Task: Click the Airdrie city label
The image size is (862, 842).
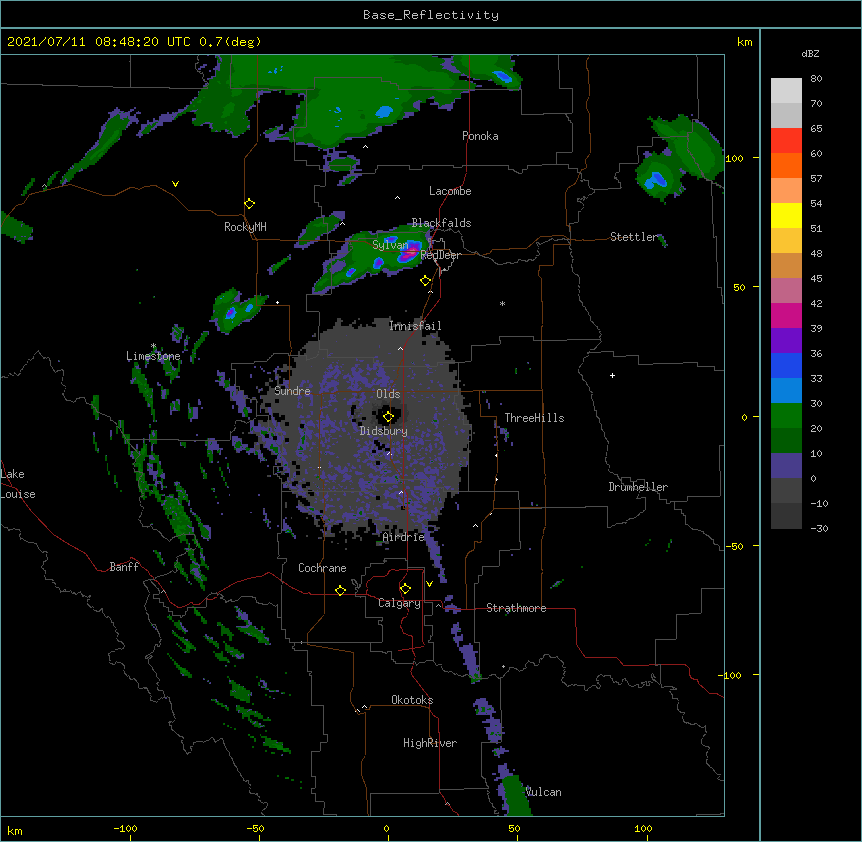Action: click(x=404, y=537)
